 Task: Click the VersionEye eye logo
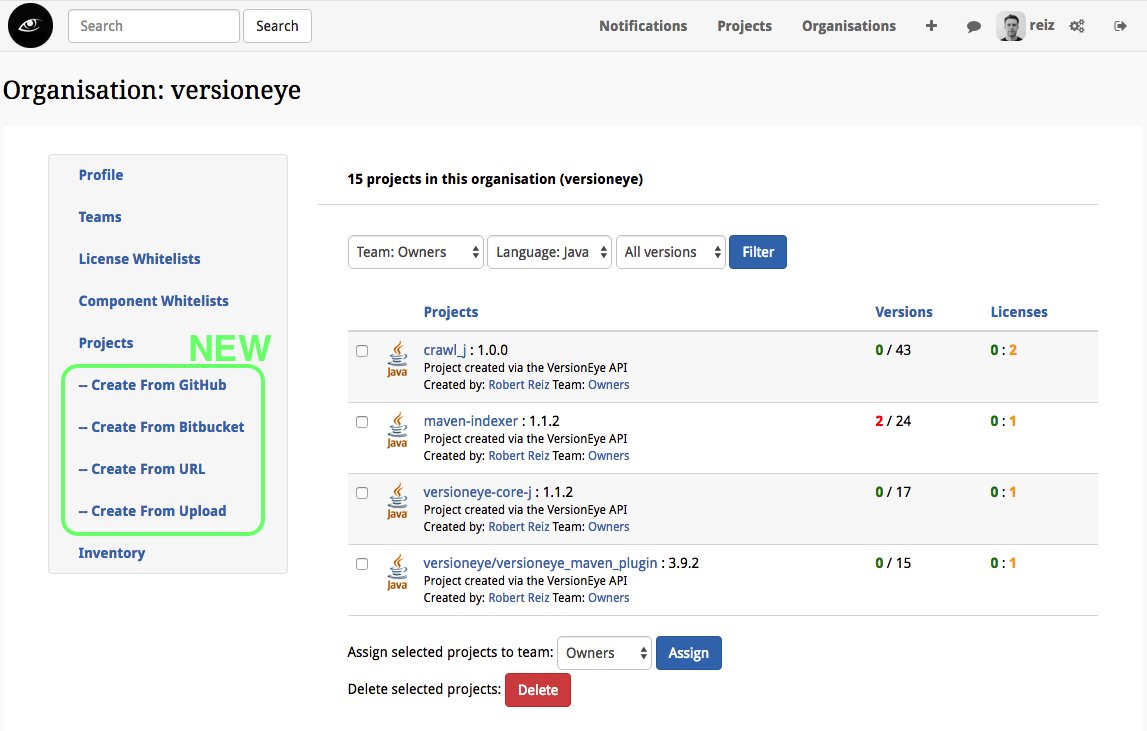click(30, 26)
